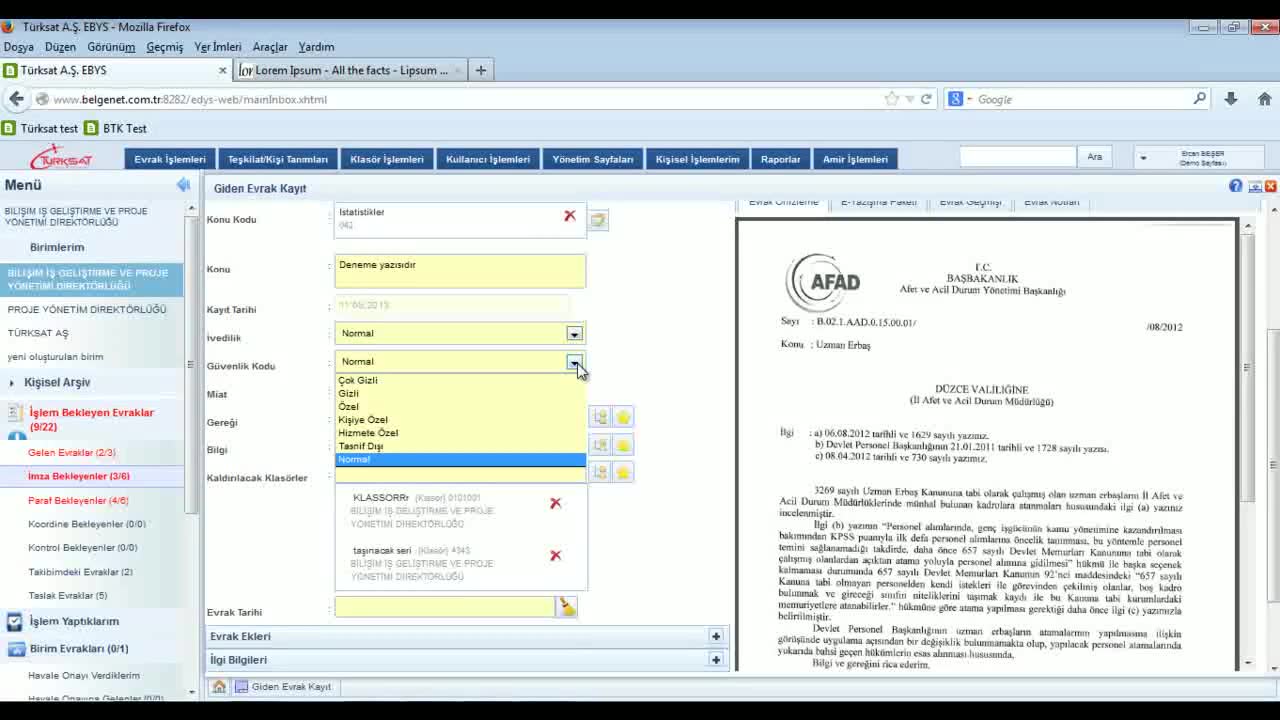Screen dimensions: 1280x720
Task: Choose Hizmete Özel in the dropdown list
Action: pos(368,433)
